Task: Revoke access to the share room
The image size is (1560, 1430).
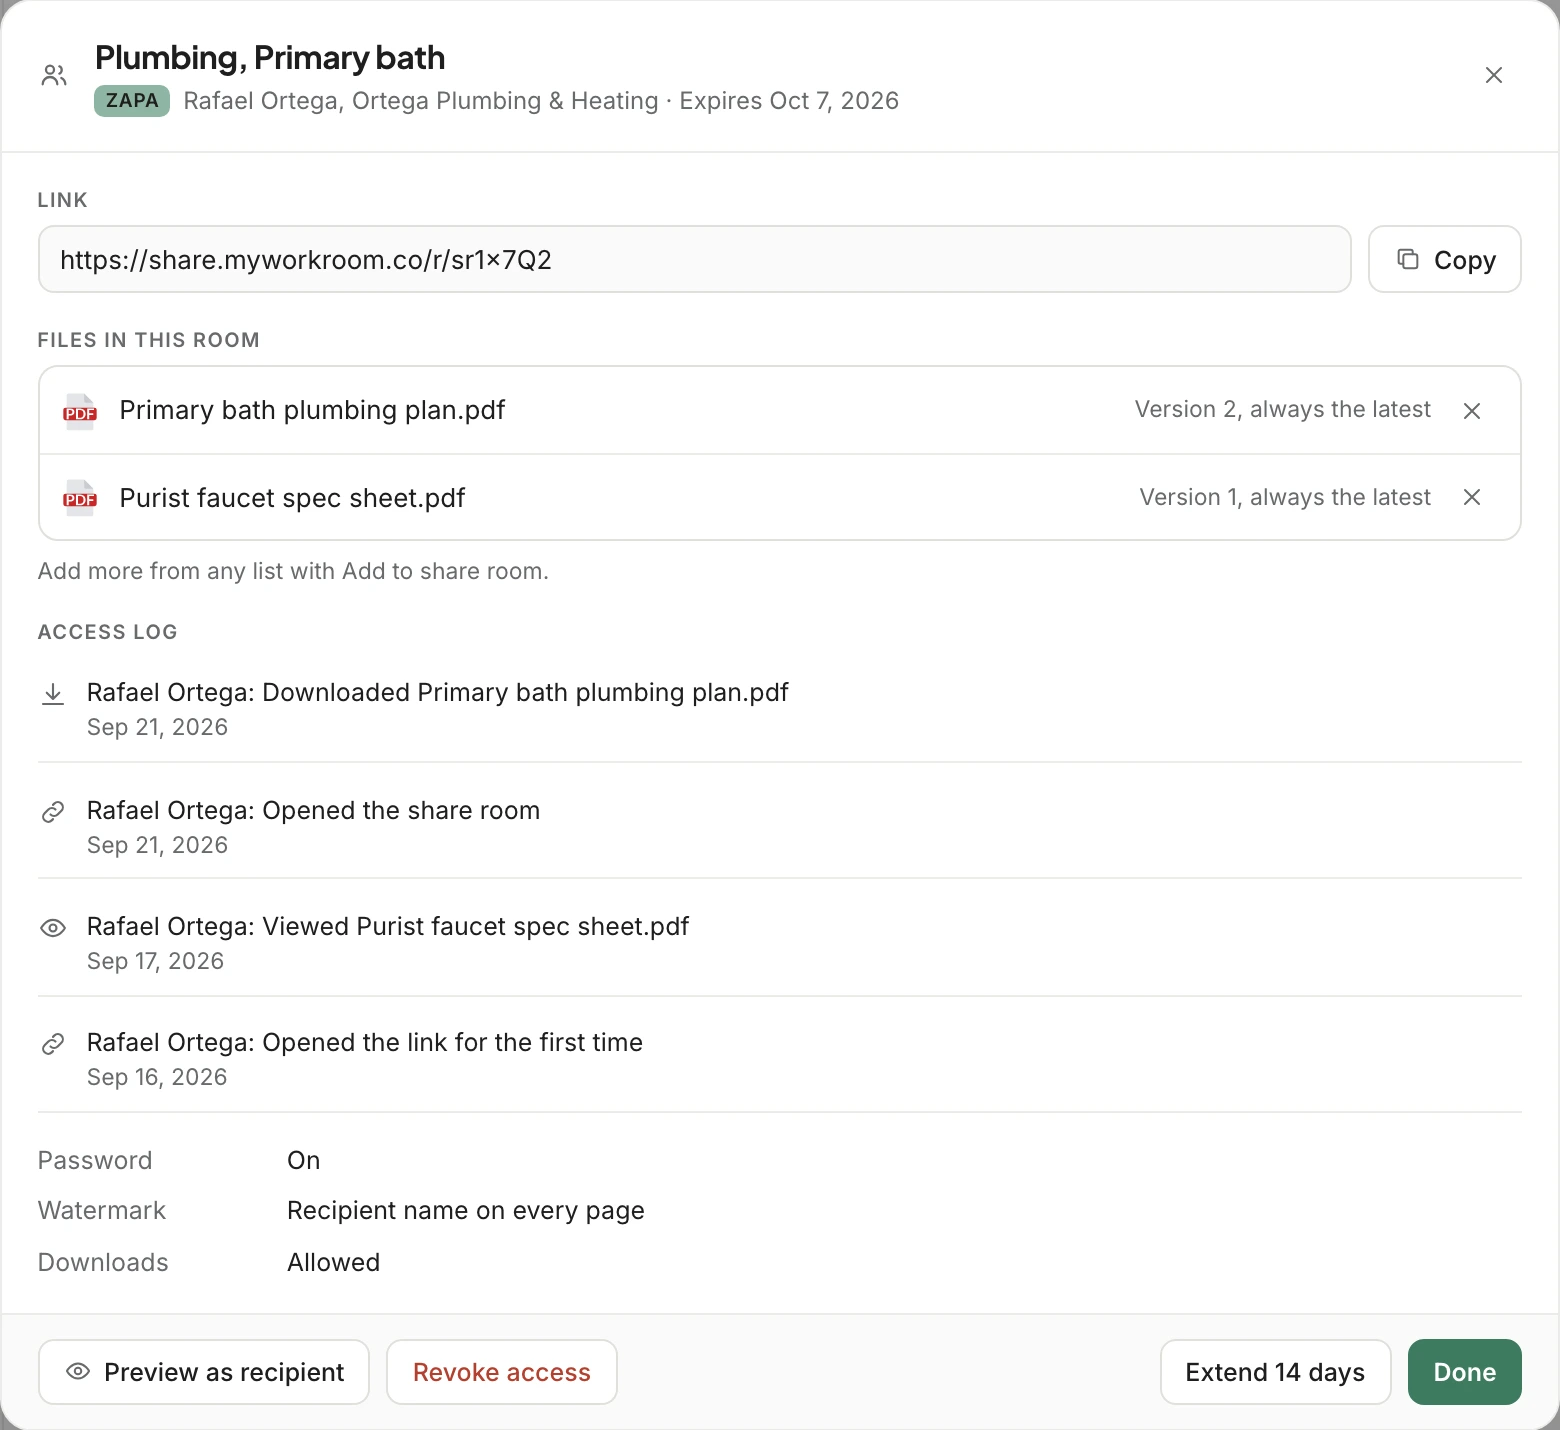Action: click(x=502, y=1372)
